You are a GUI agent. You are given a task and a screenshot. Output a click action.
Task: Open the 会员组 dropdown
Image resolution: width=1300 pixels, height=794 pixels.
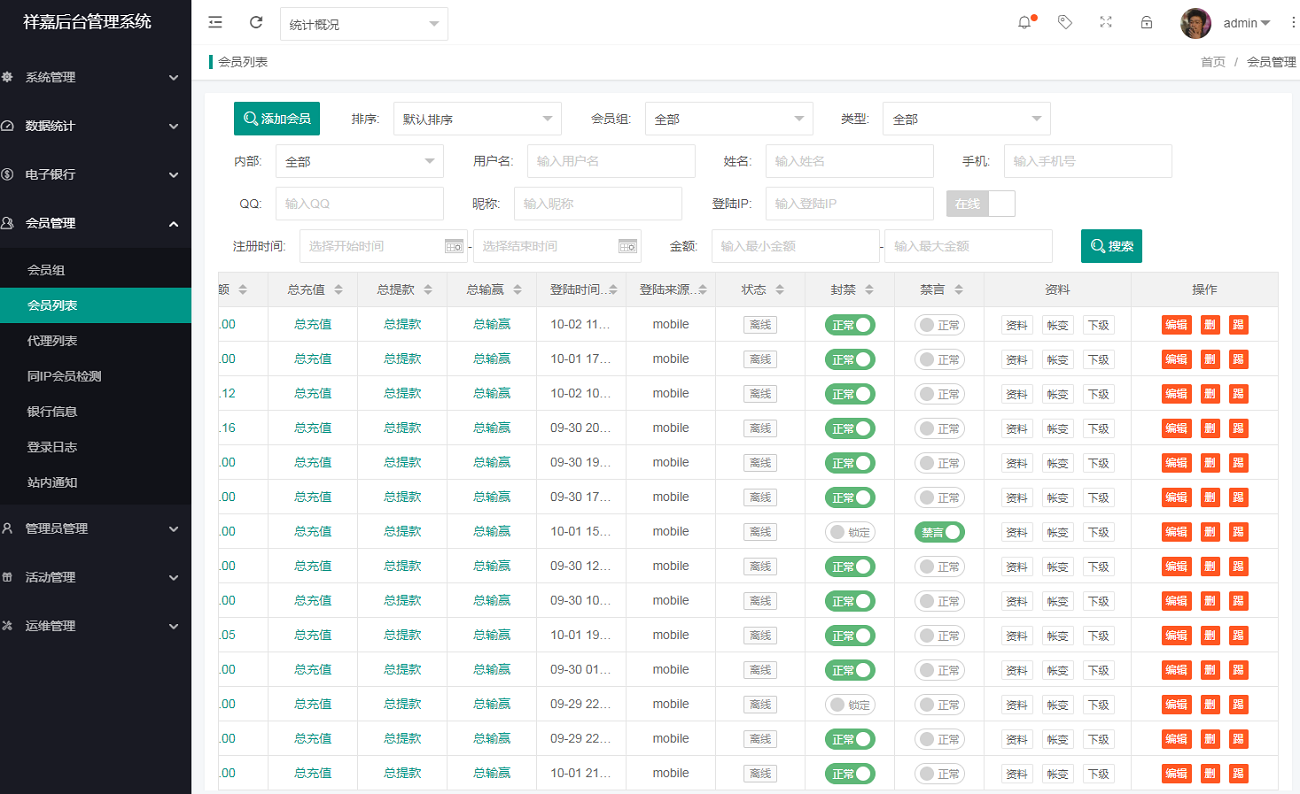click(x=728, y=119)
